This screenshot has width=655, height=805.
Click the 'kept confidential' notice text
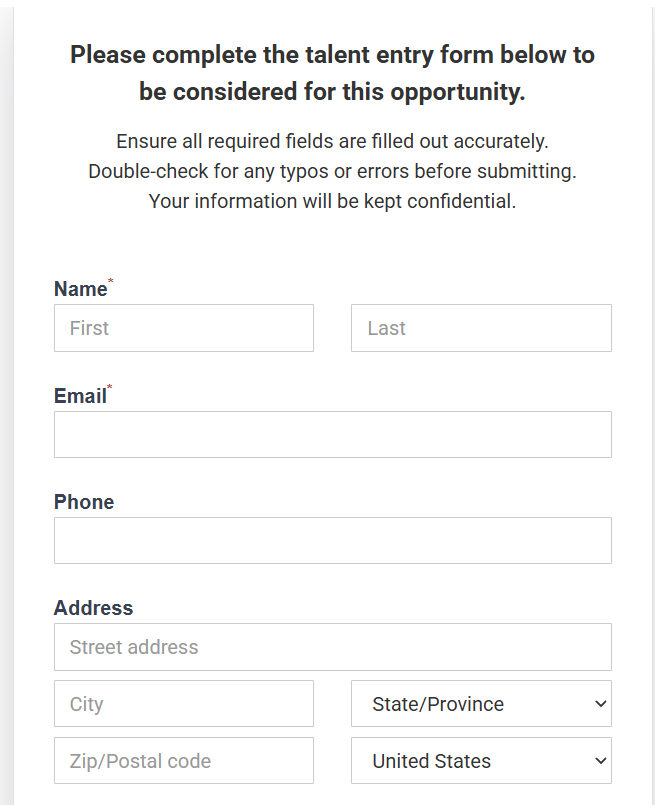332,201
